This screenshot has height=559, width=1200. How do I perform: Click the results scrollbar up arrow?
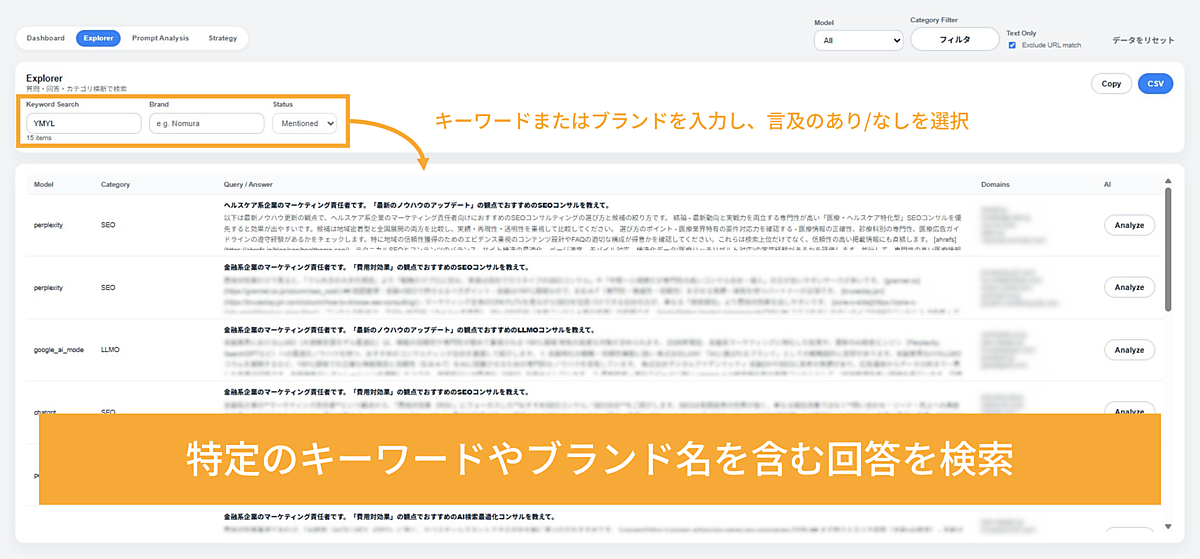tap(1167, 181)
